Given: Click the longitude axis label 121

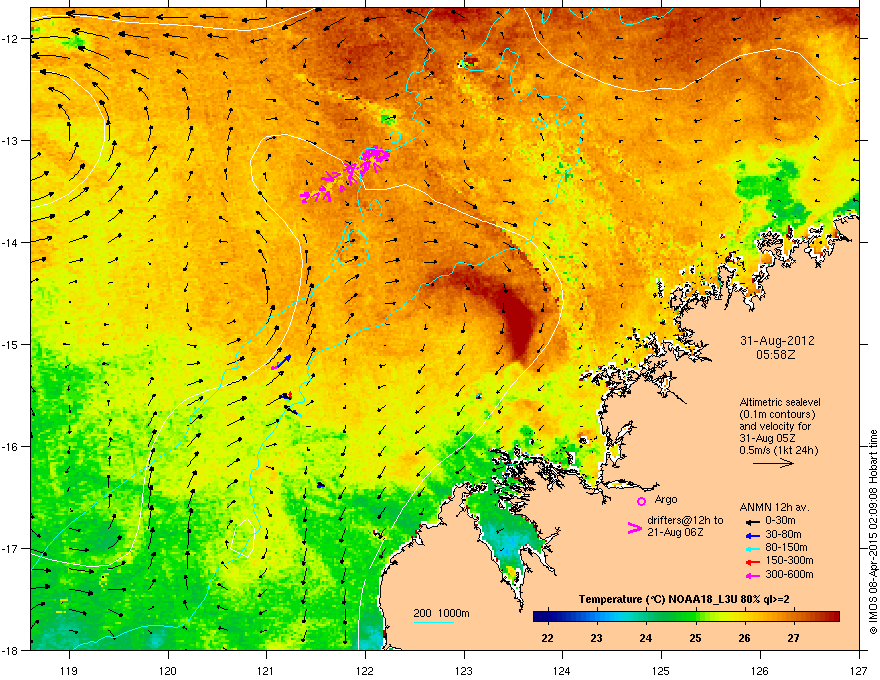Looking at the screenshot, I should click(266, 670).
